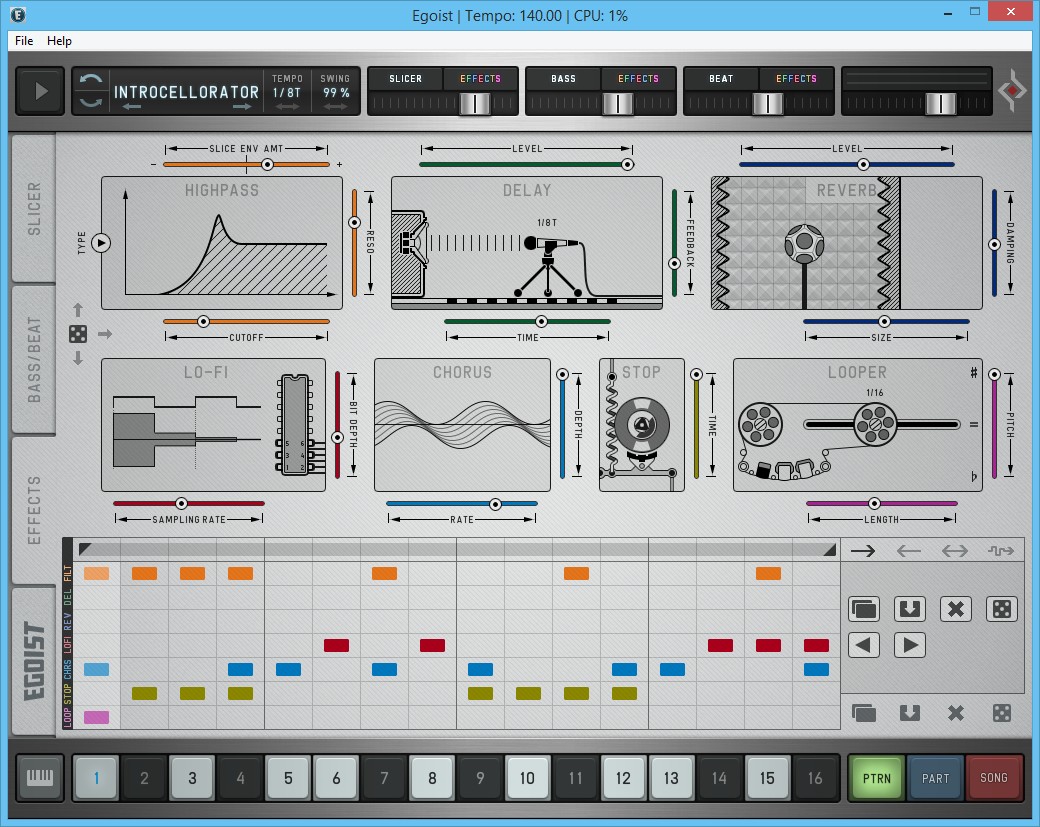
Task: Open the File menu
Action: [x=24, y=41]
